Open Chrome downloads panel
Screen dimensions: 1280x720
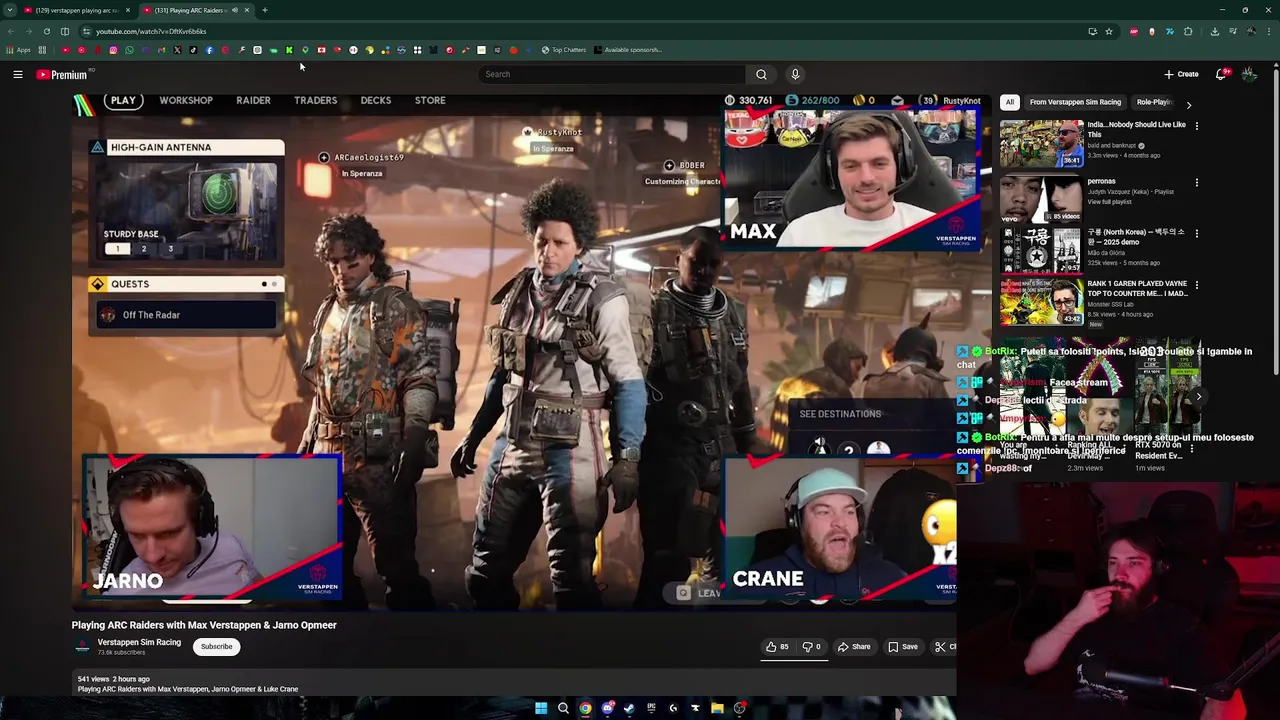[x=1215, y=31]
